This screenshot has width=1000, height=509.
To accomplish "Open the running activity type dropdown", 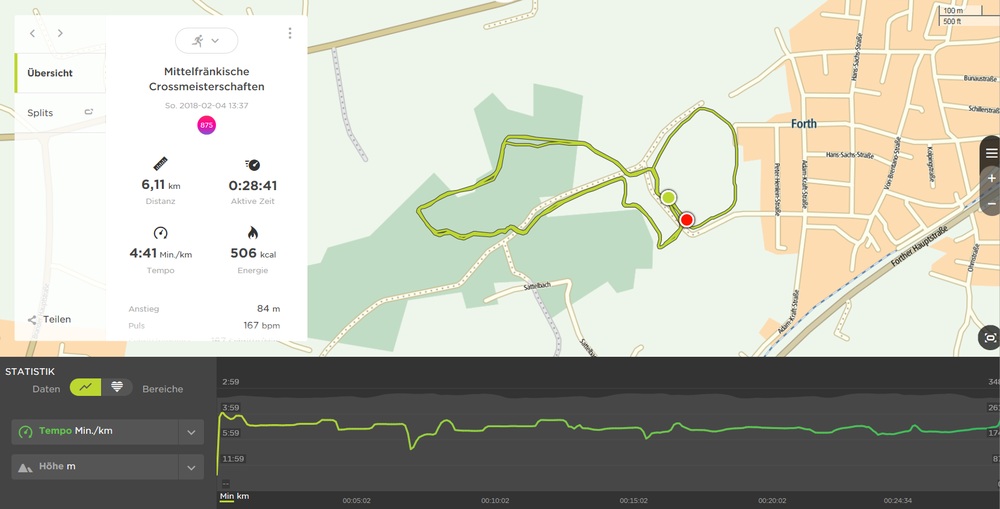I will tap(206, 40).
